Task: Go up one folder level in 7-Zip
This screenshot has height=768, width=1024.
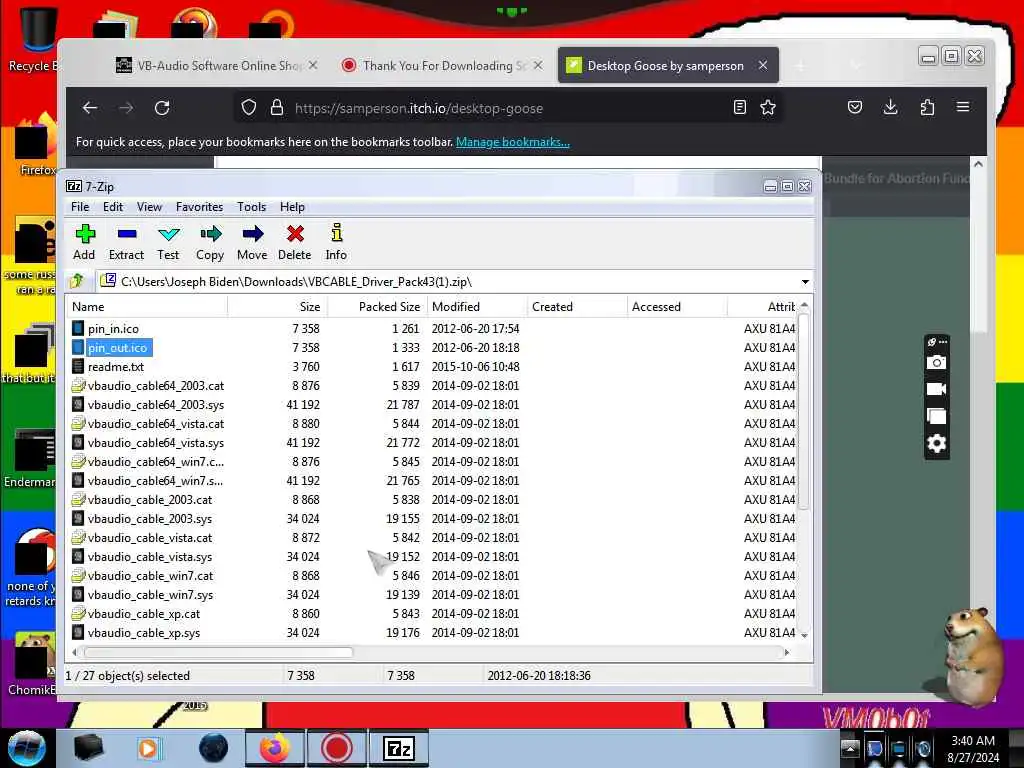Action: (x=77, y=281)
